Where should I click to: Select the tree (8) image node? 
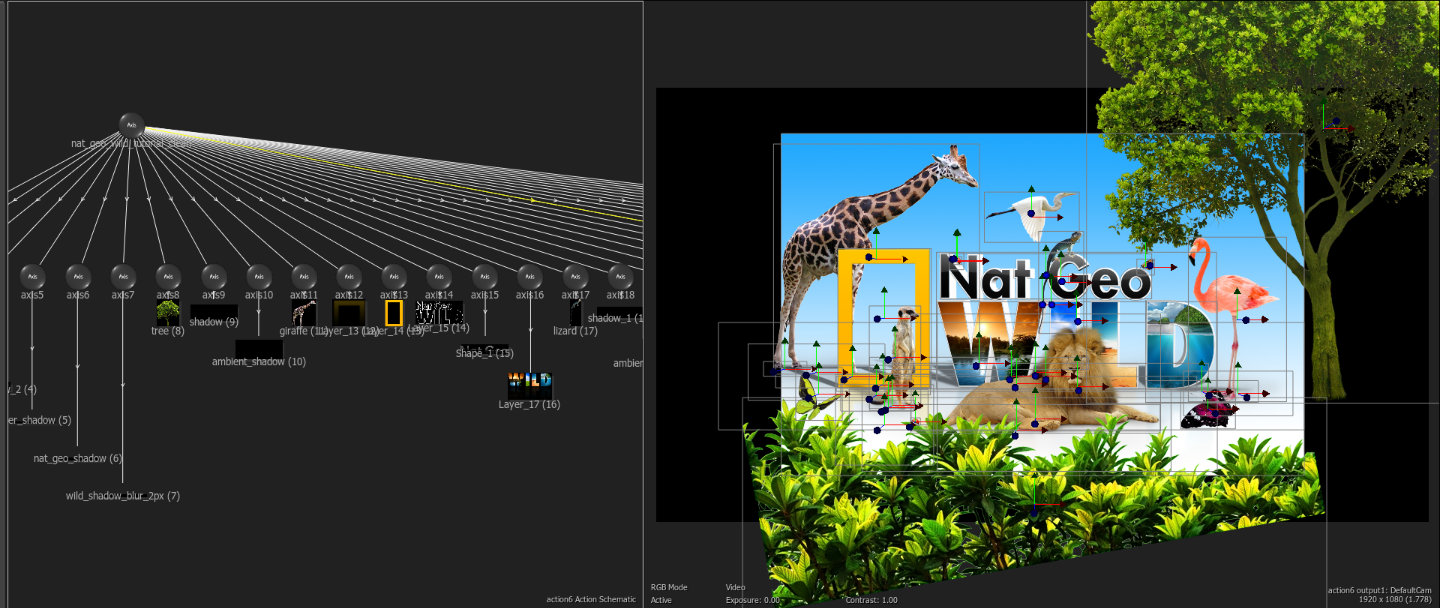pos(168,313)
